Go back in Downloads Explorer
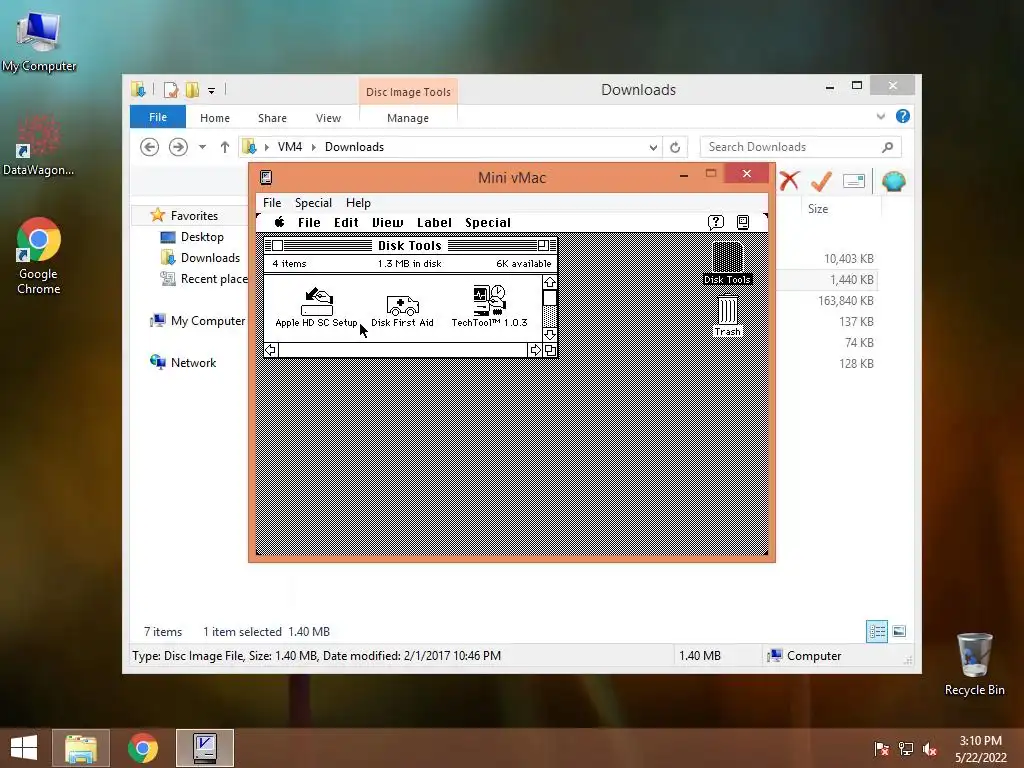1024x768 pixels. [x=150, y=147]
